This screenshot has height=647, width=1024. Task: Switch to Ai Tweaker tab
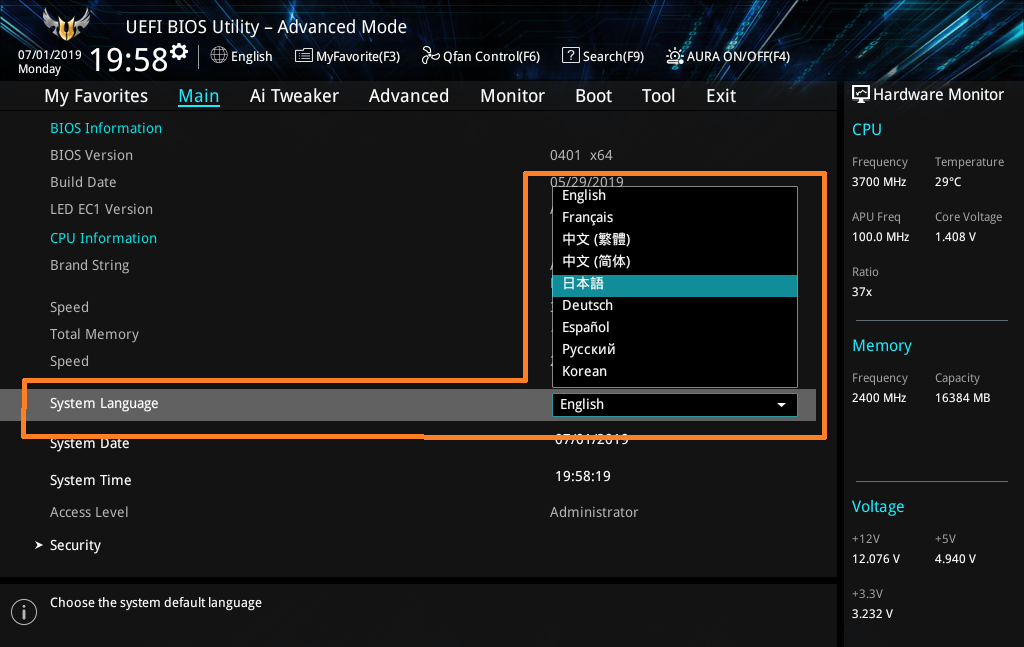[294, 96]
